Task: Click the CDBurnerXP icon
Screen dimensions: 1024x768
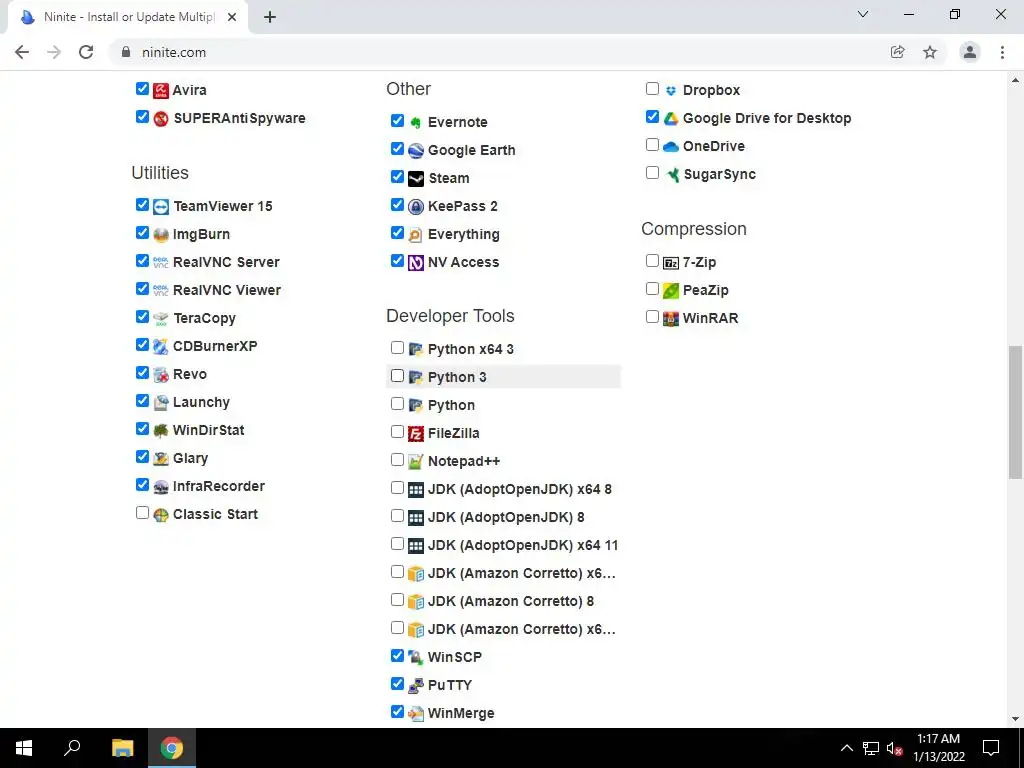Action: 161,346
